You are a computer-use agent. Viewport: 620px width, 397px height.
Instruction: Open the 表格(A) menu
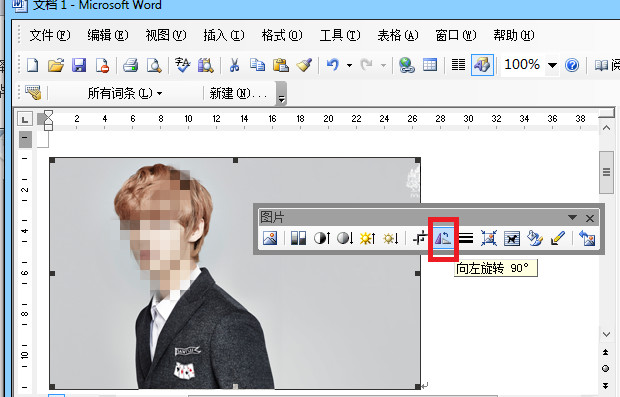click(398, 35)
